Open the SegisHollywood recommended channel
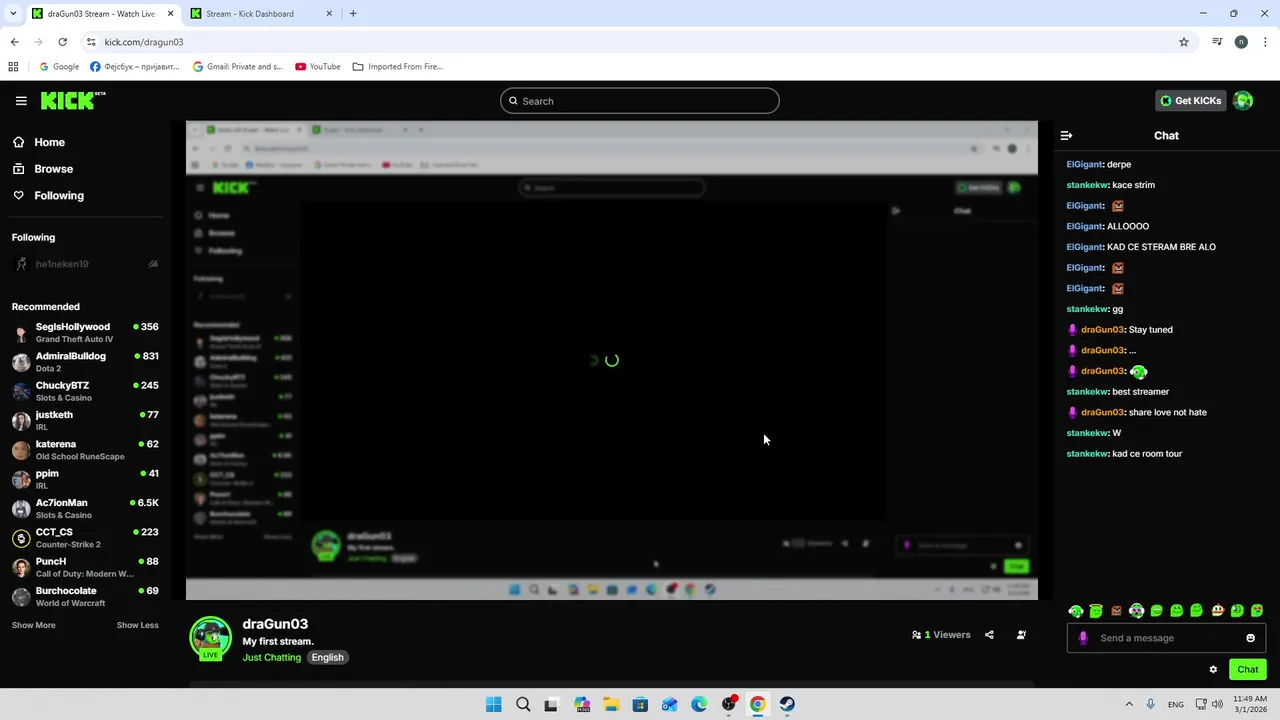Screen dimensions: 1280x720 (85, 333)
